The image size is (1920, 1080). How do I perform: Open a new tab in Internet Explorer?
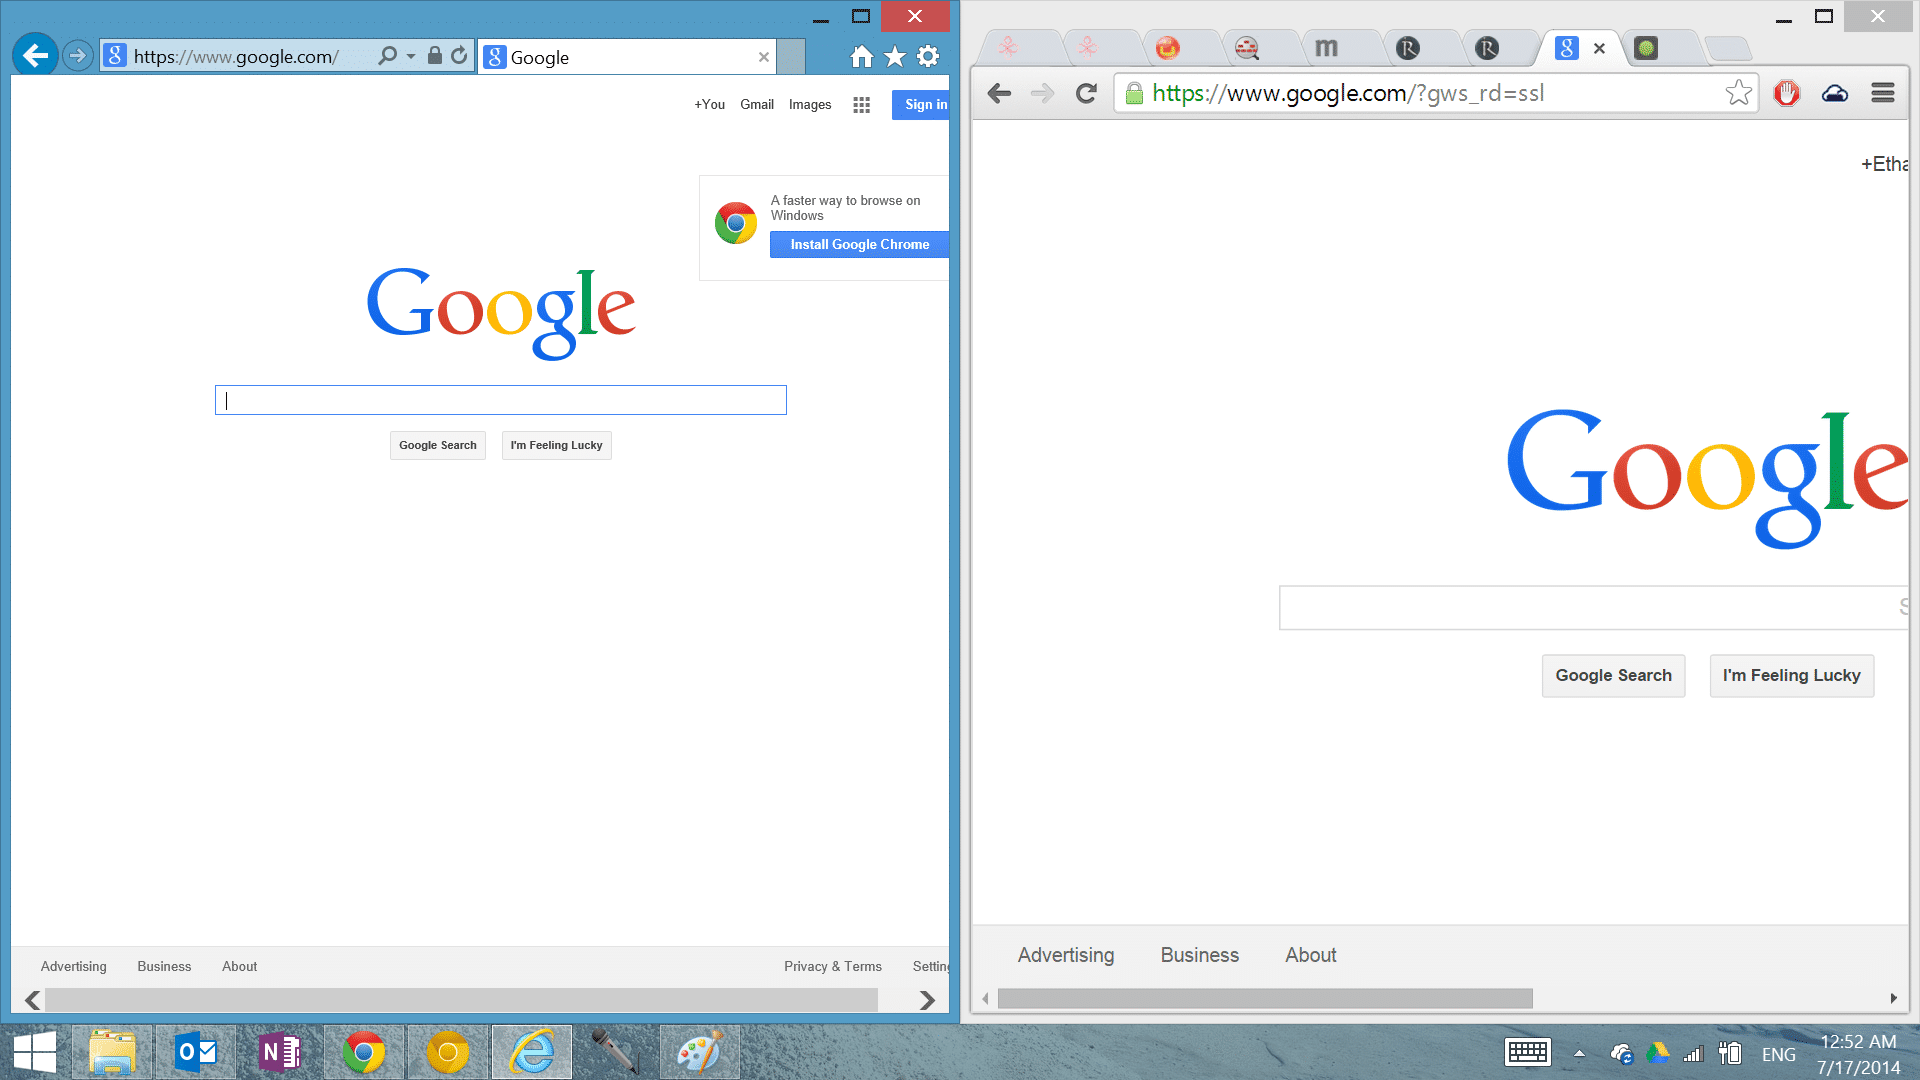pos(791,57)
